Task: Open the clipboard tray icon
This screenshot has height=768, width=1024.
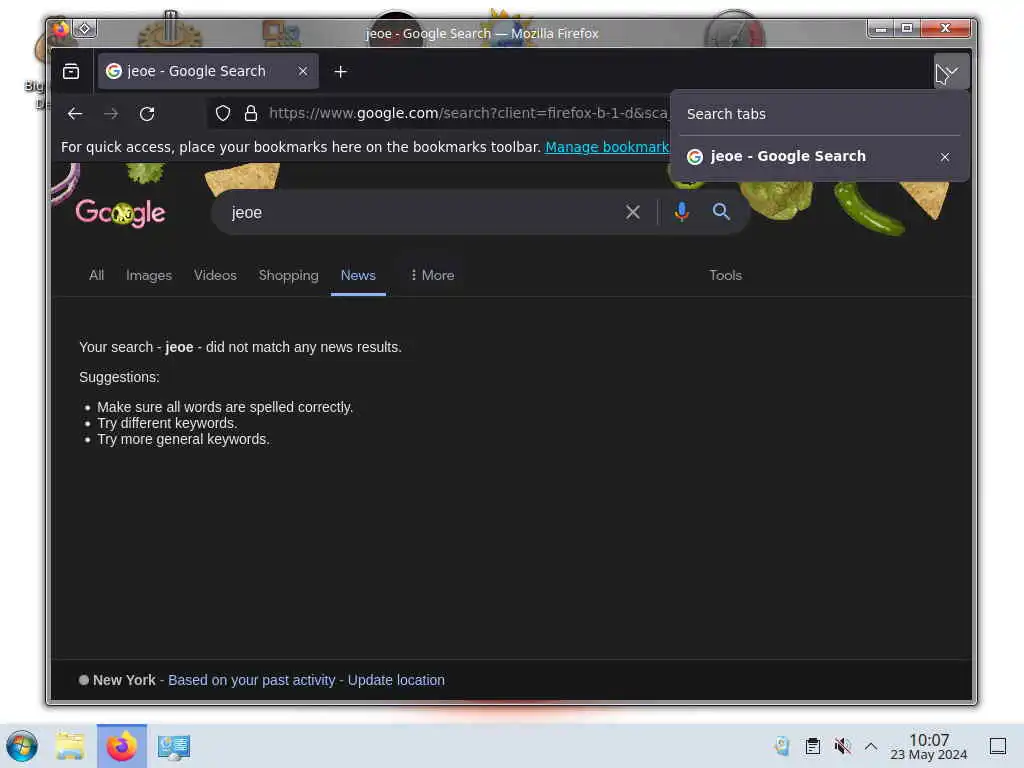Action: pos(812,746)
